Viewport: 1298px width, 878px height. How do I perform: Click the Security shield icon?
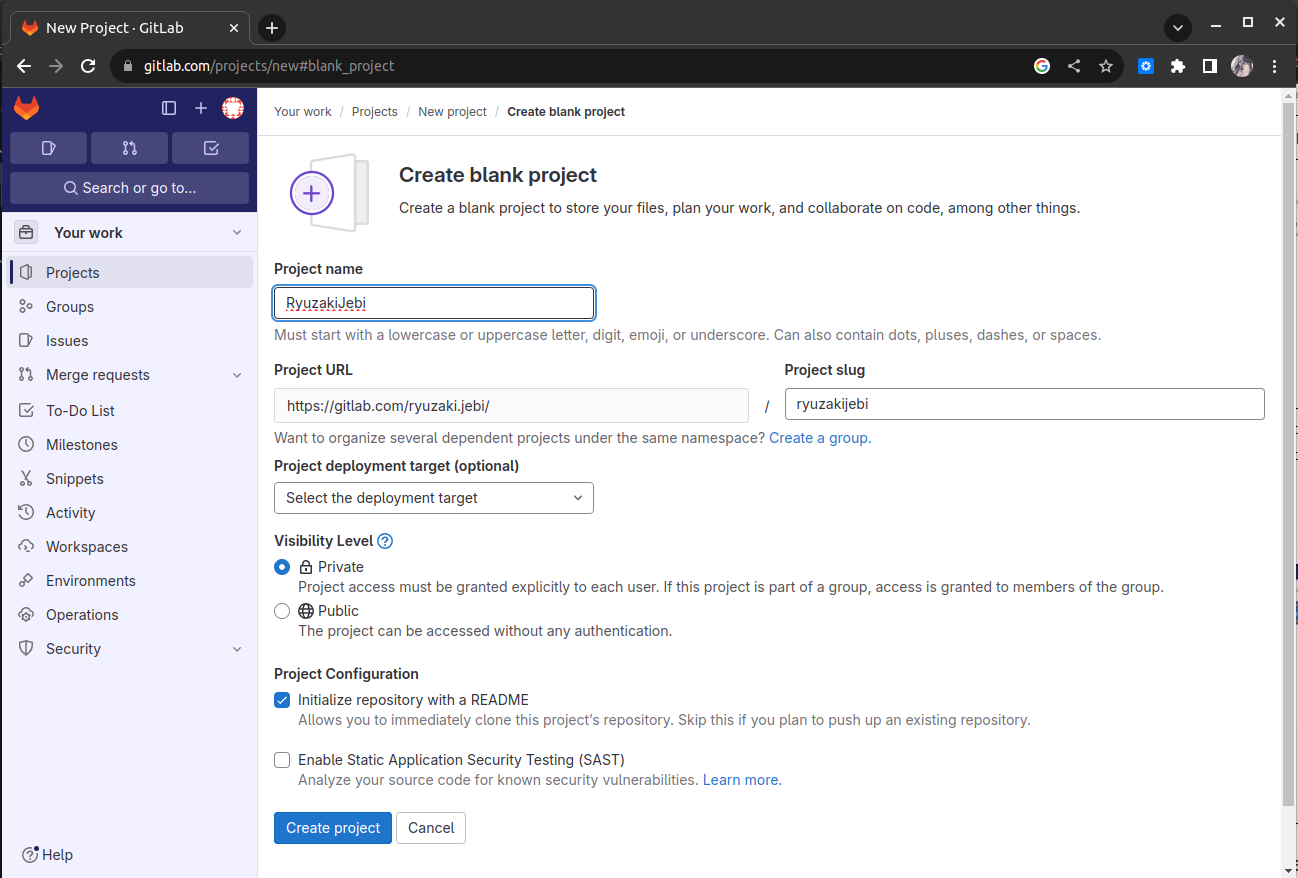26,648
